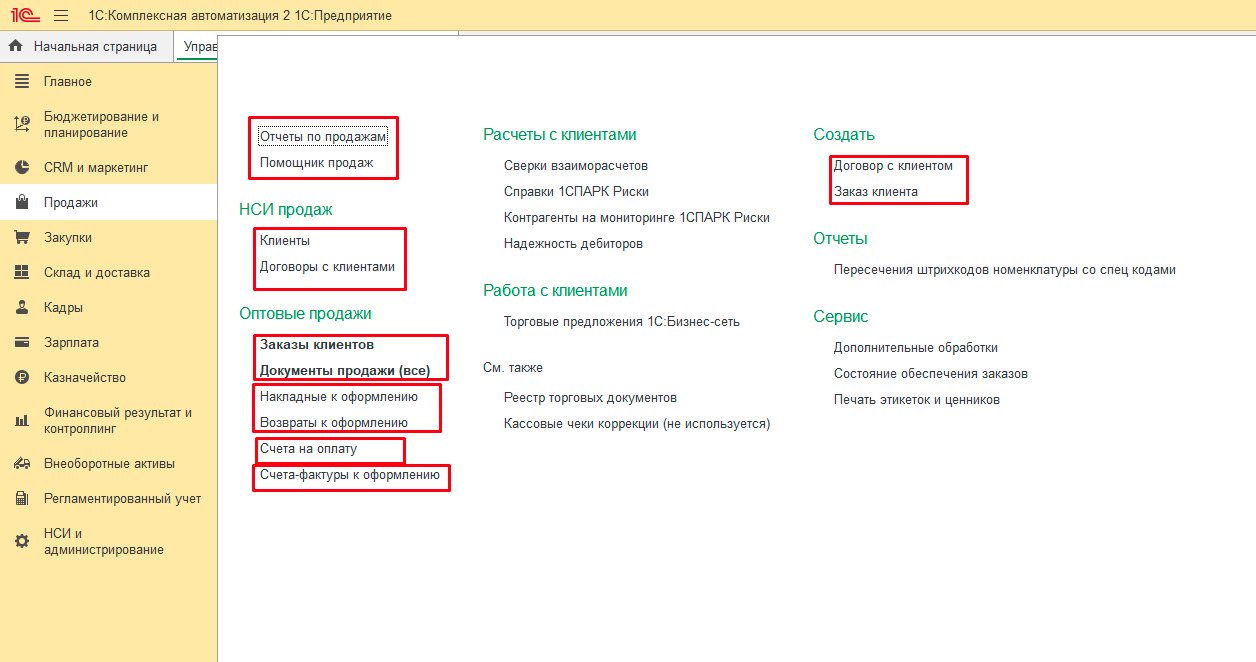1256x662 pixels.
Task: Open the Заказы клиентов list
Action: (x=317, y=345)
